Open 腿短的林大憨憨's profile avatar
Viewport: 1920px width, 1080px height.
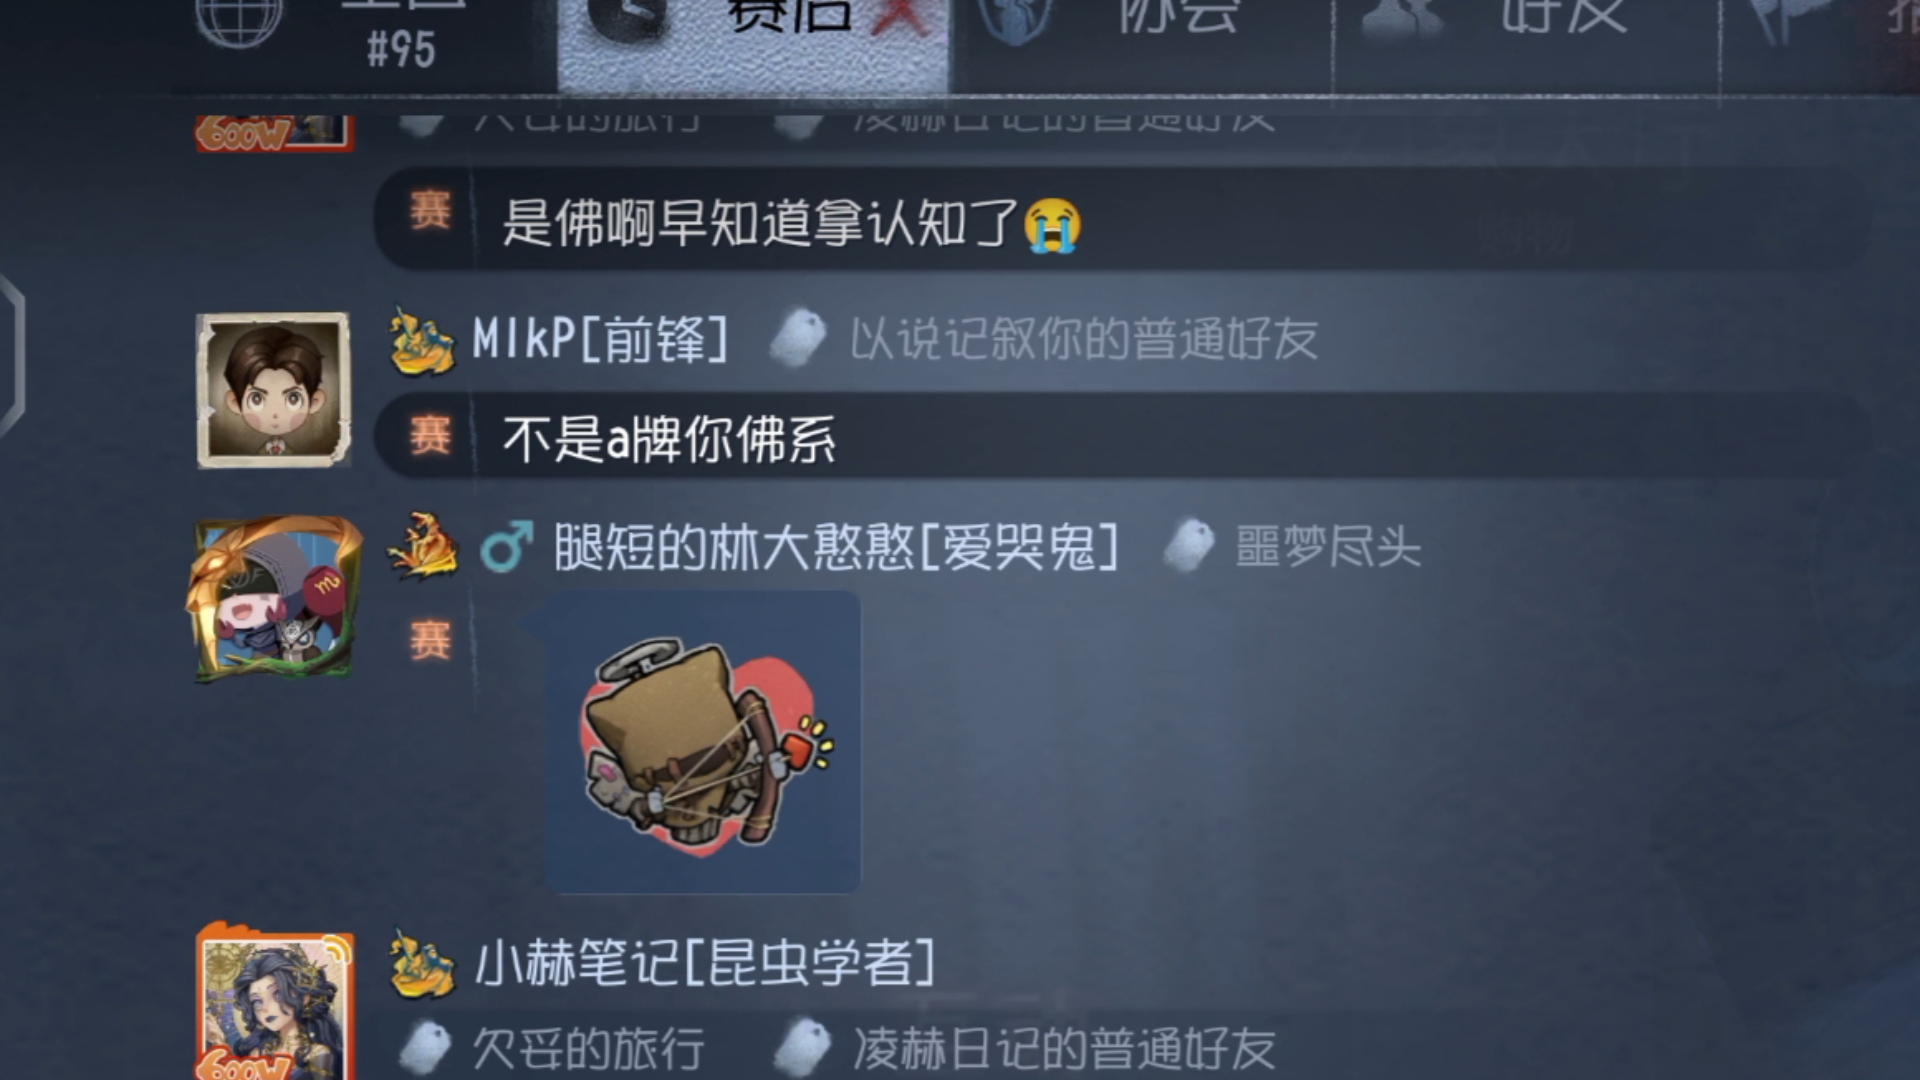click(x=273, y=598)
